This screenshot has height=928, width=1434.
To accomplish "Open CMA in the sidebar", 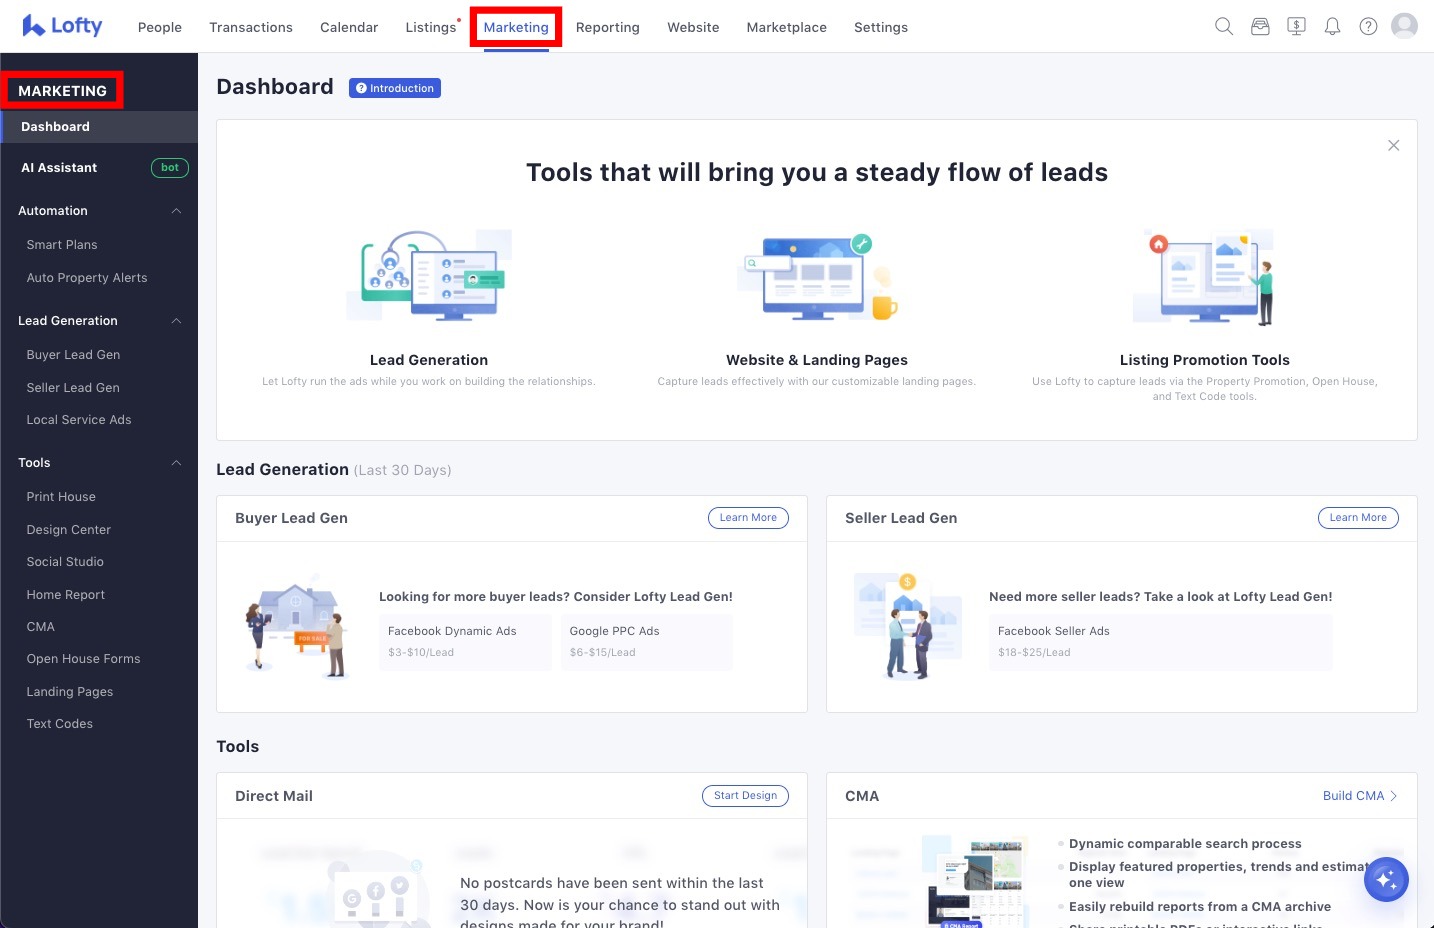I will coord(40,627).
